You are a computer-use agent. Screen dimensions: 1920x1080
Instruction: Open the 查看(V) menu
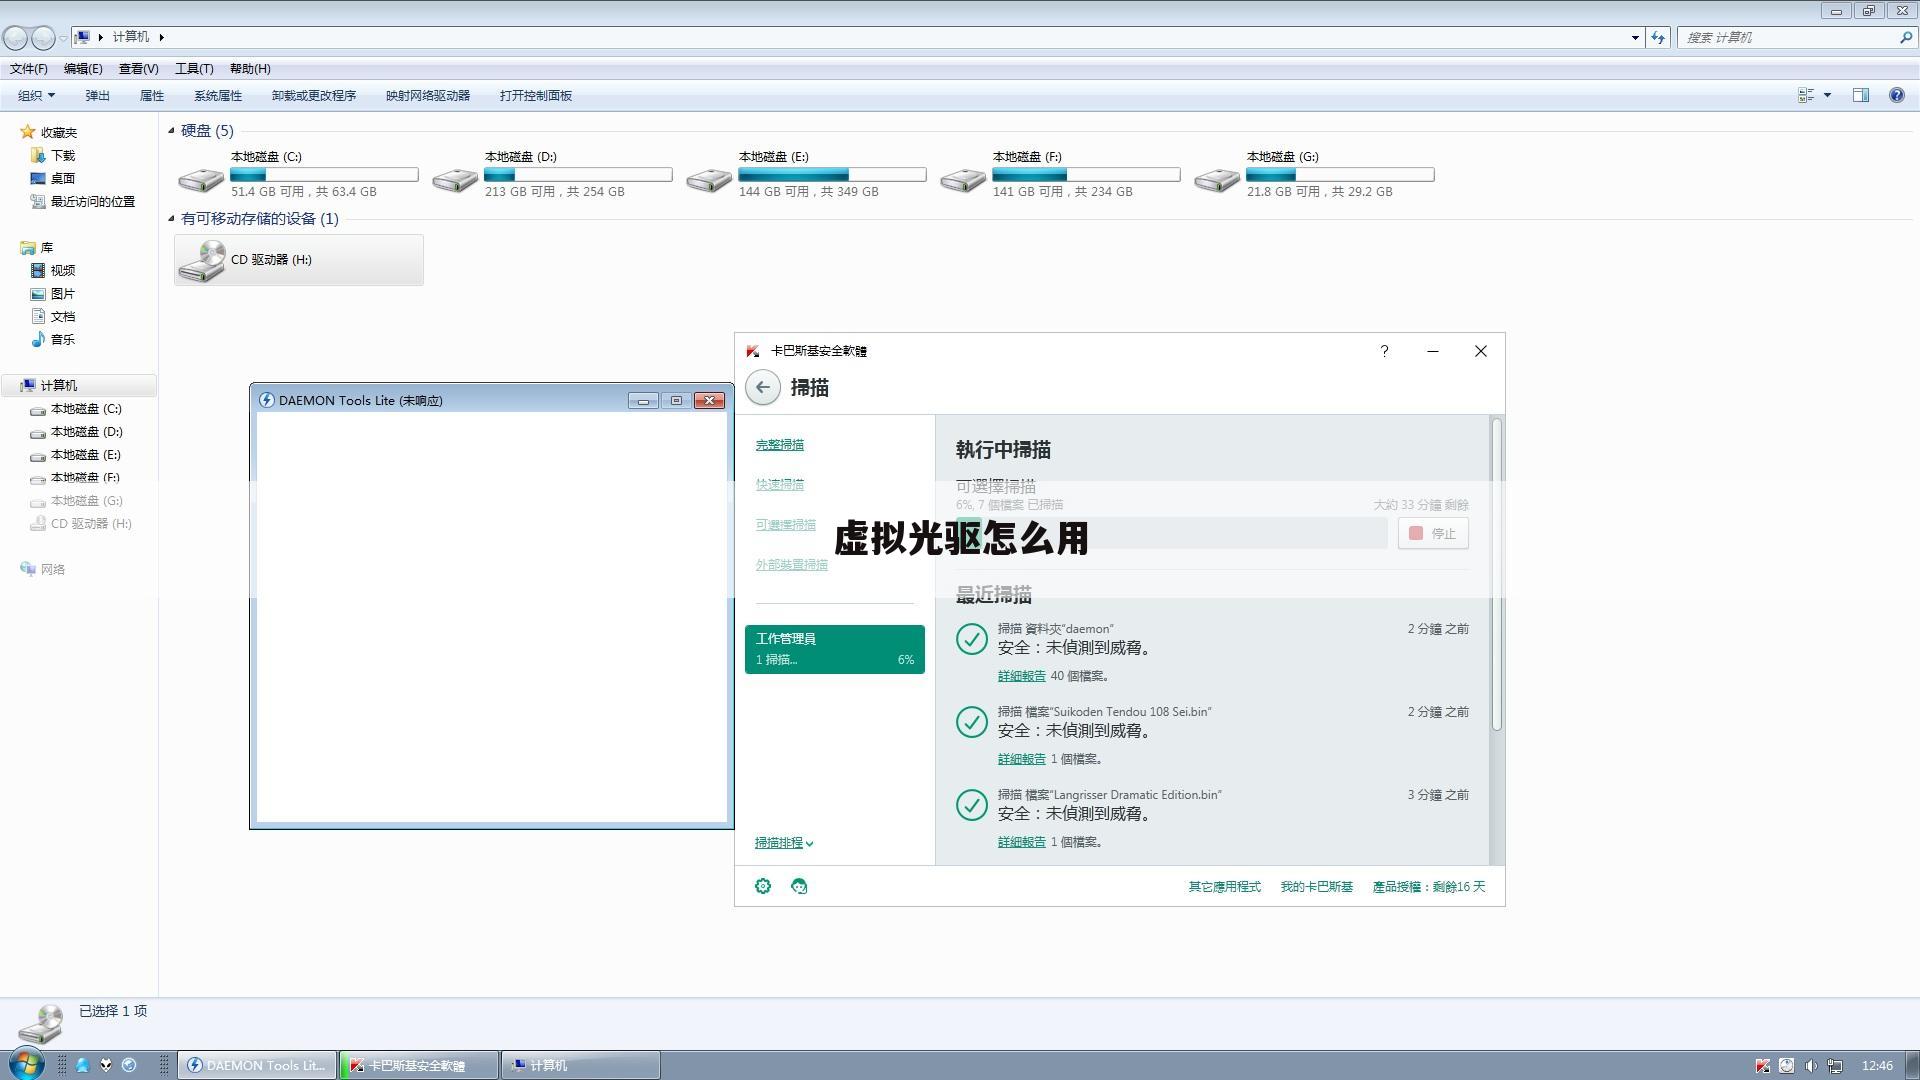tap(138, 68)
